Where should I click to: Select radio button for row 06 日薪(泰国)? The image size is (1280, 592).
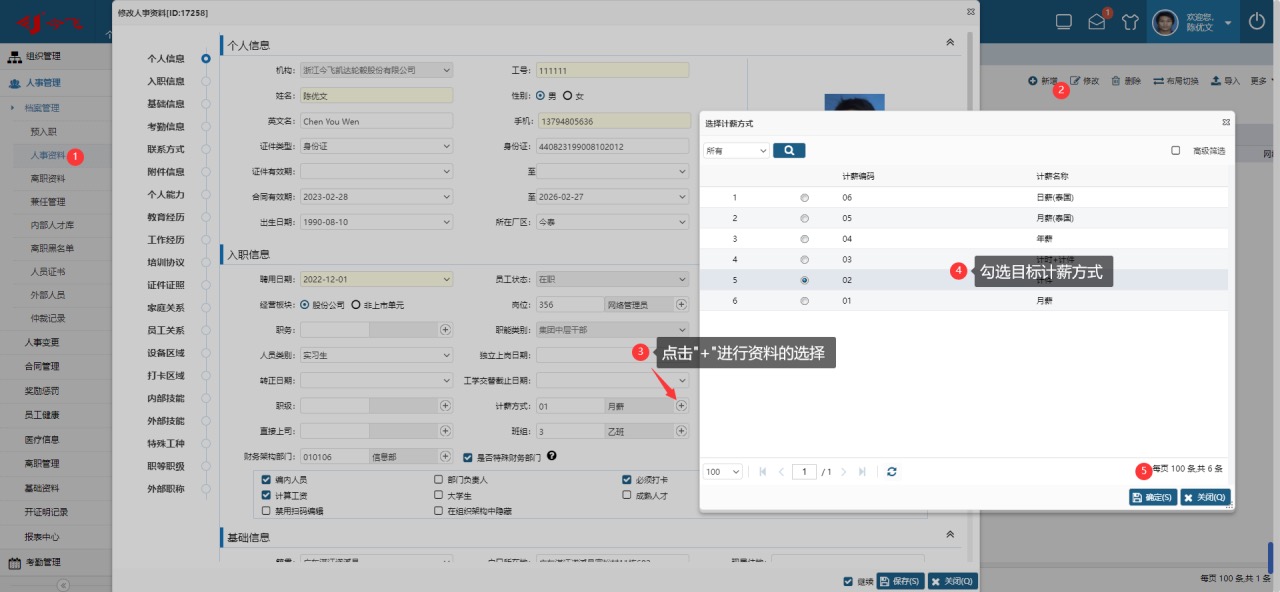pyautogui.click(x=805, y=198)
